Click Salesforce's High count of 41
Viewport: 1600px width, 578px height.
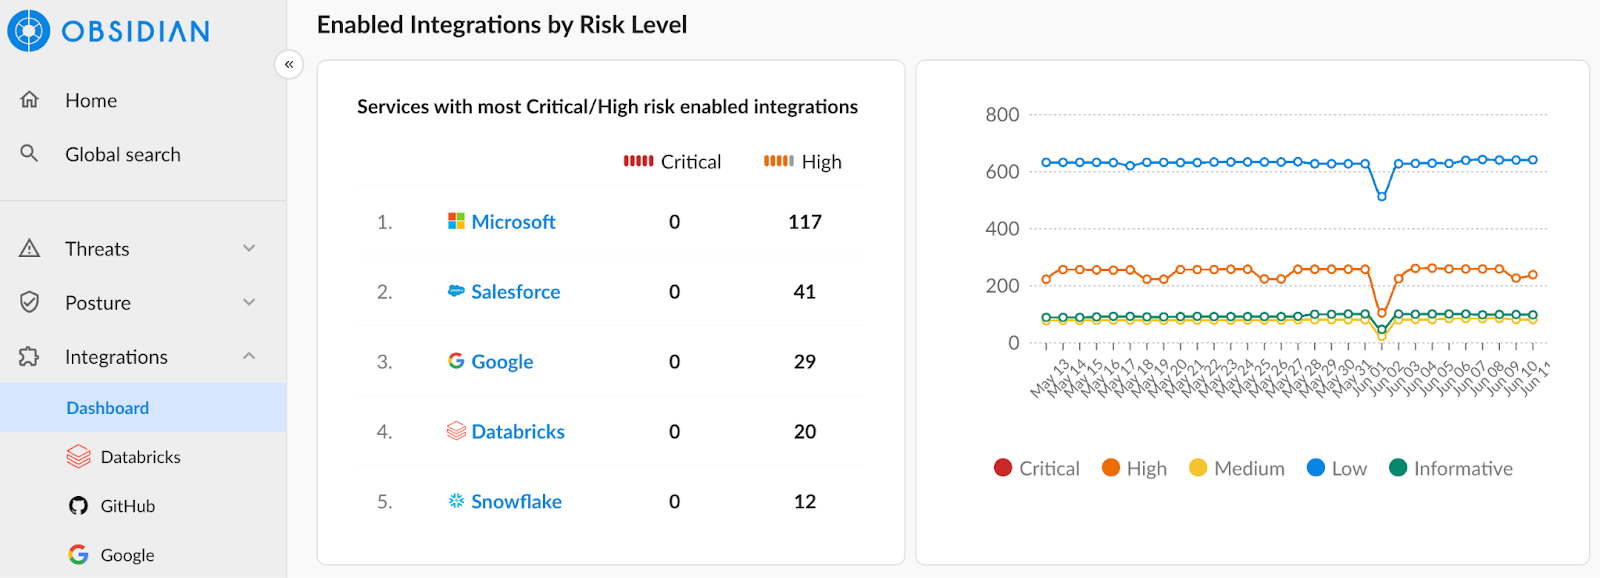805,292
